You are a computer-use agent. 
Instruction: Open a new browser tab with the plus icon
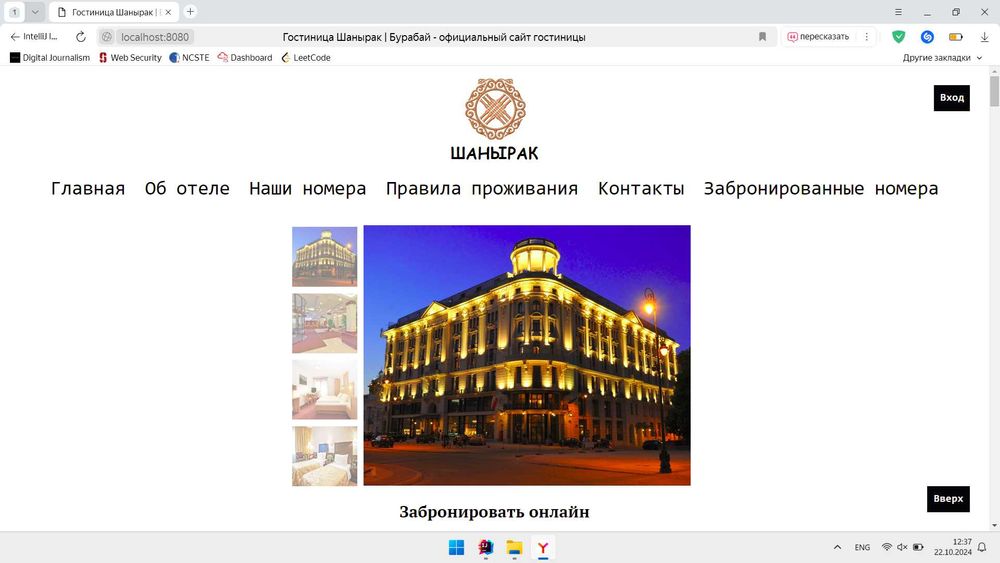tap(190, 11)
